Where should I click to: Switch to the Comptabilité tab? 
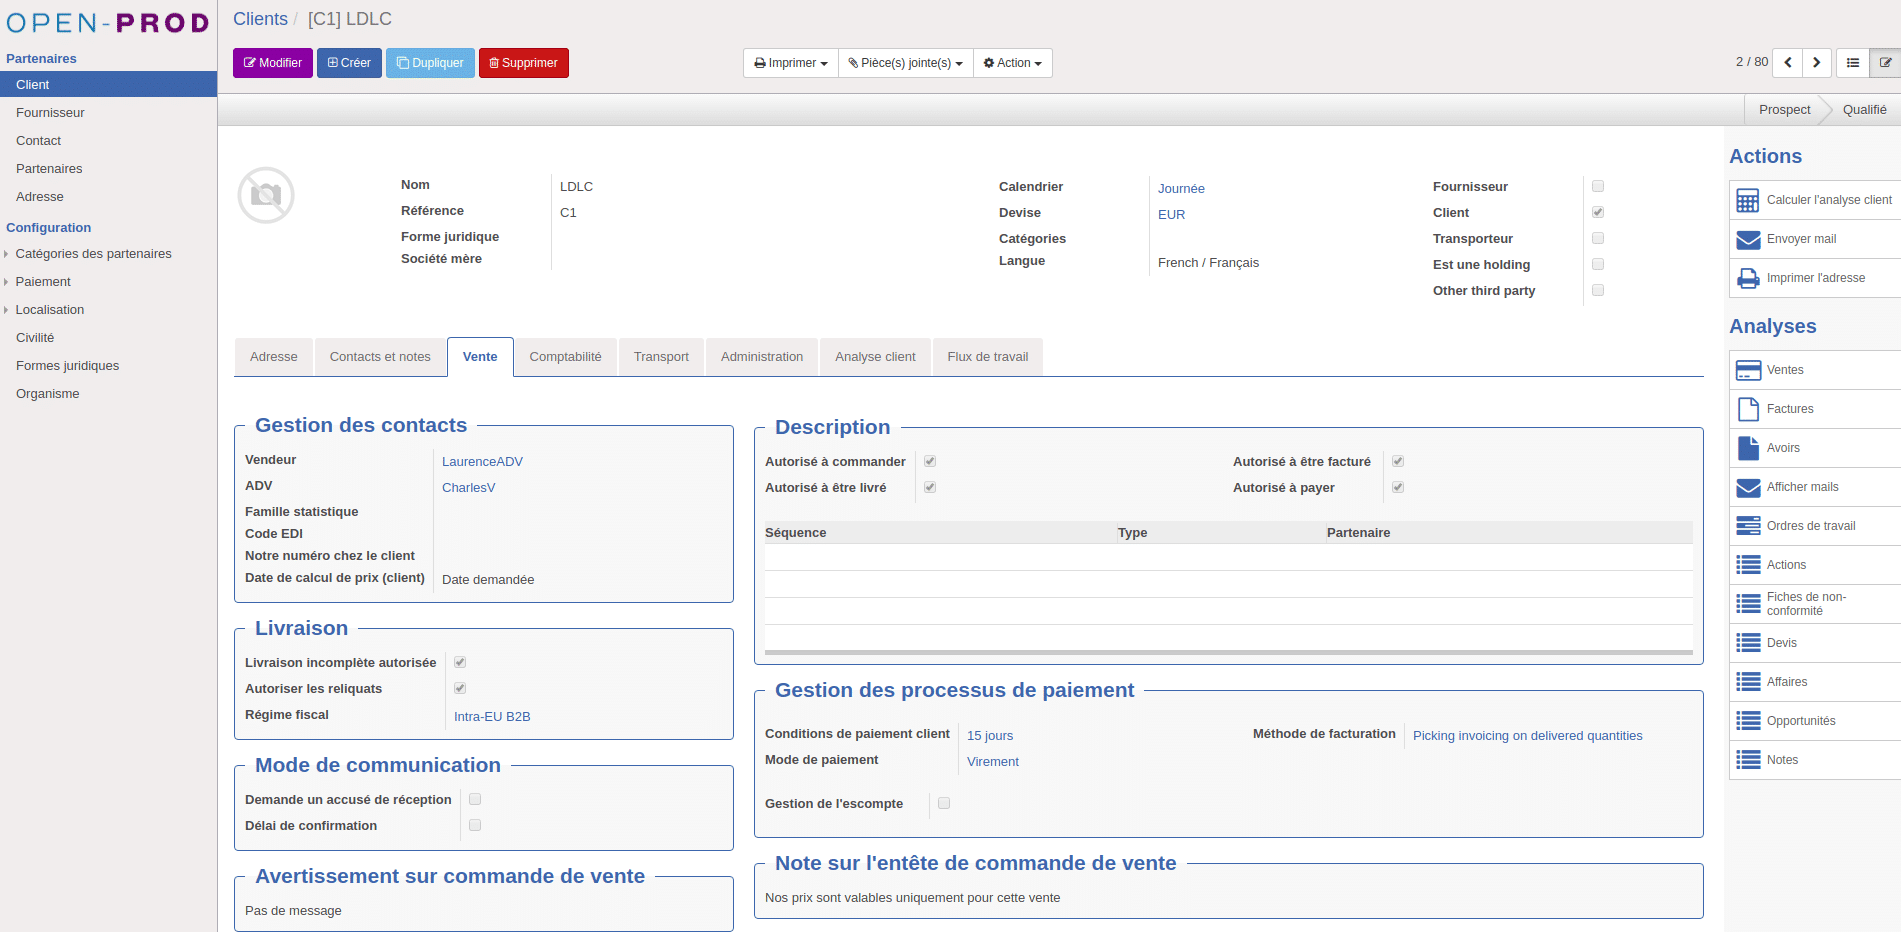(x=565, y=357)
